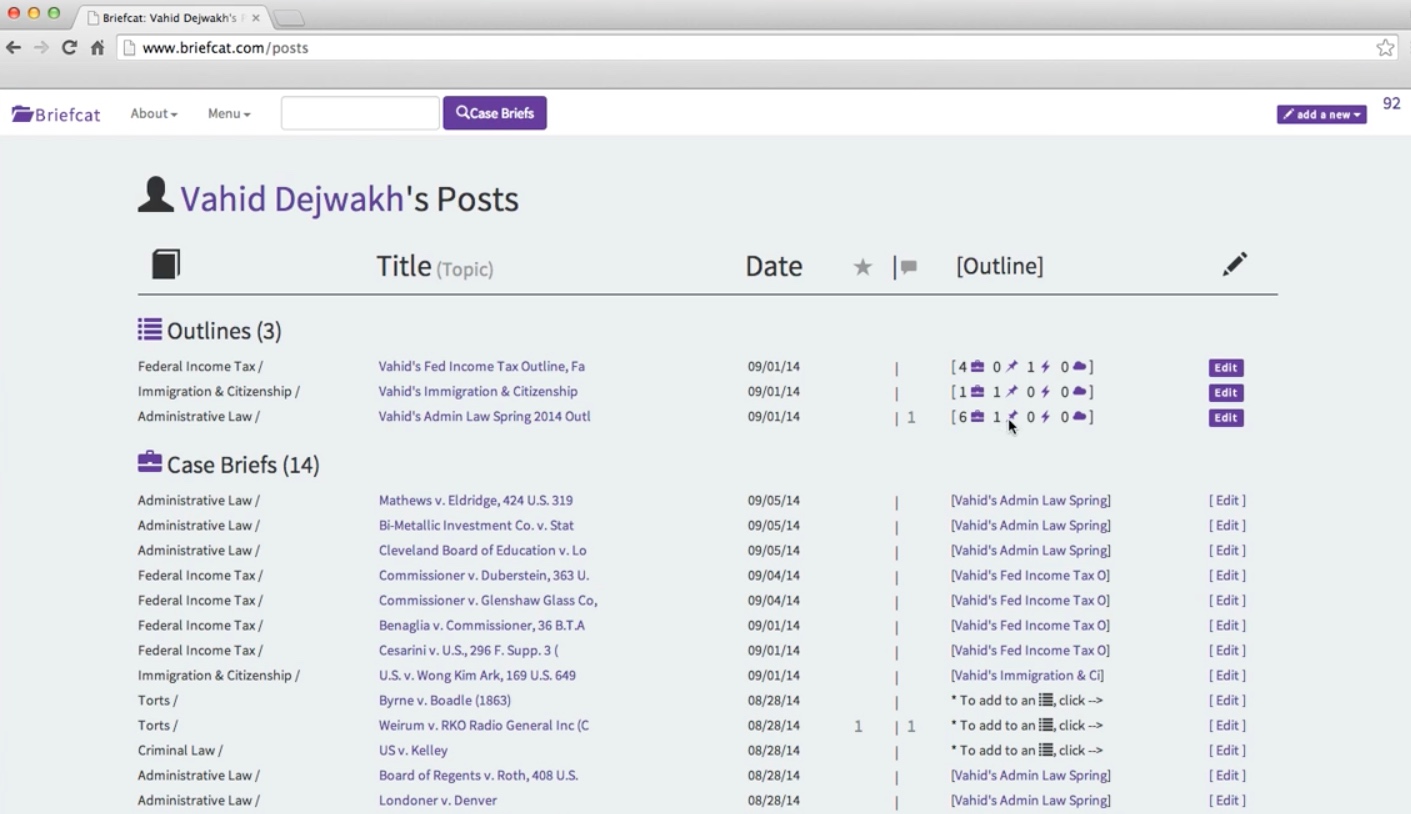1411x814 pixels.
Task: Click the book icon column header
Action: 166,265
